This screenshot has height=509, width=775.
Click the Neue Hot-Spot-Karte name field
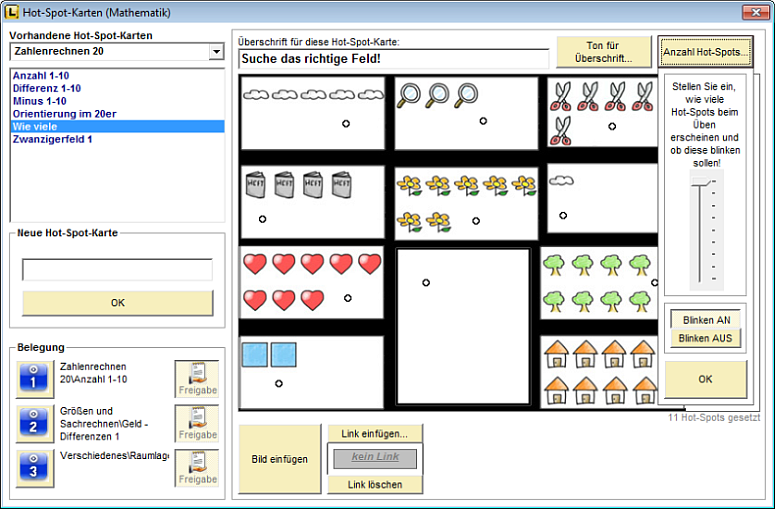(117, 270)
